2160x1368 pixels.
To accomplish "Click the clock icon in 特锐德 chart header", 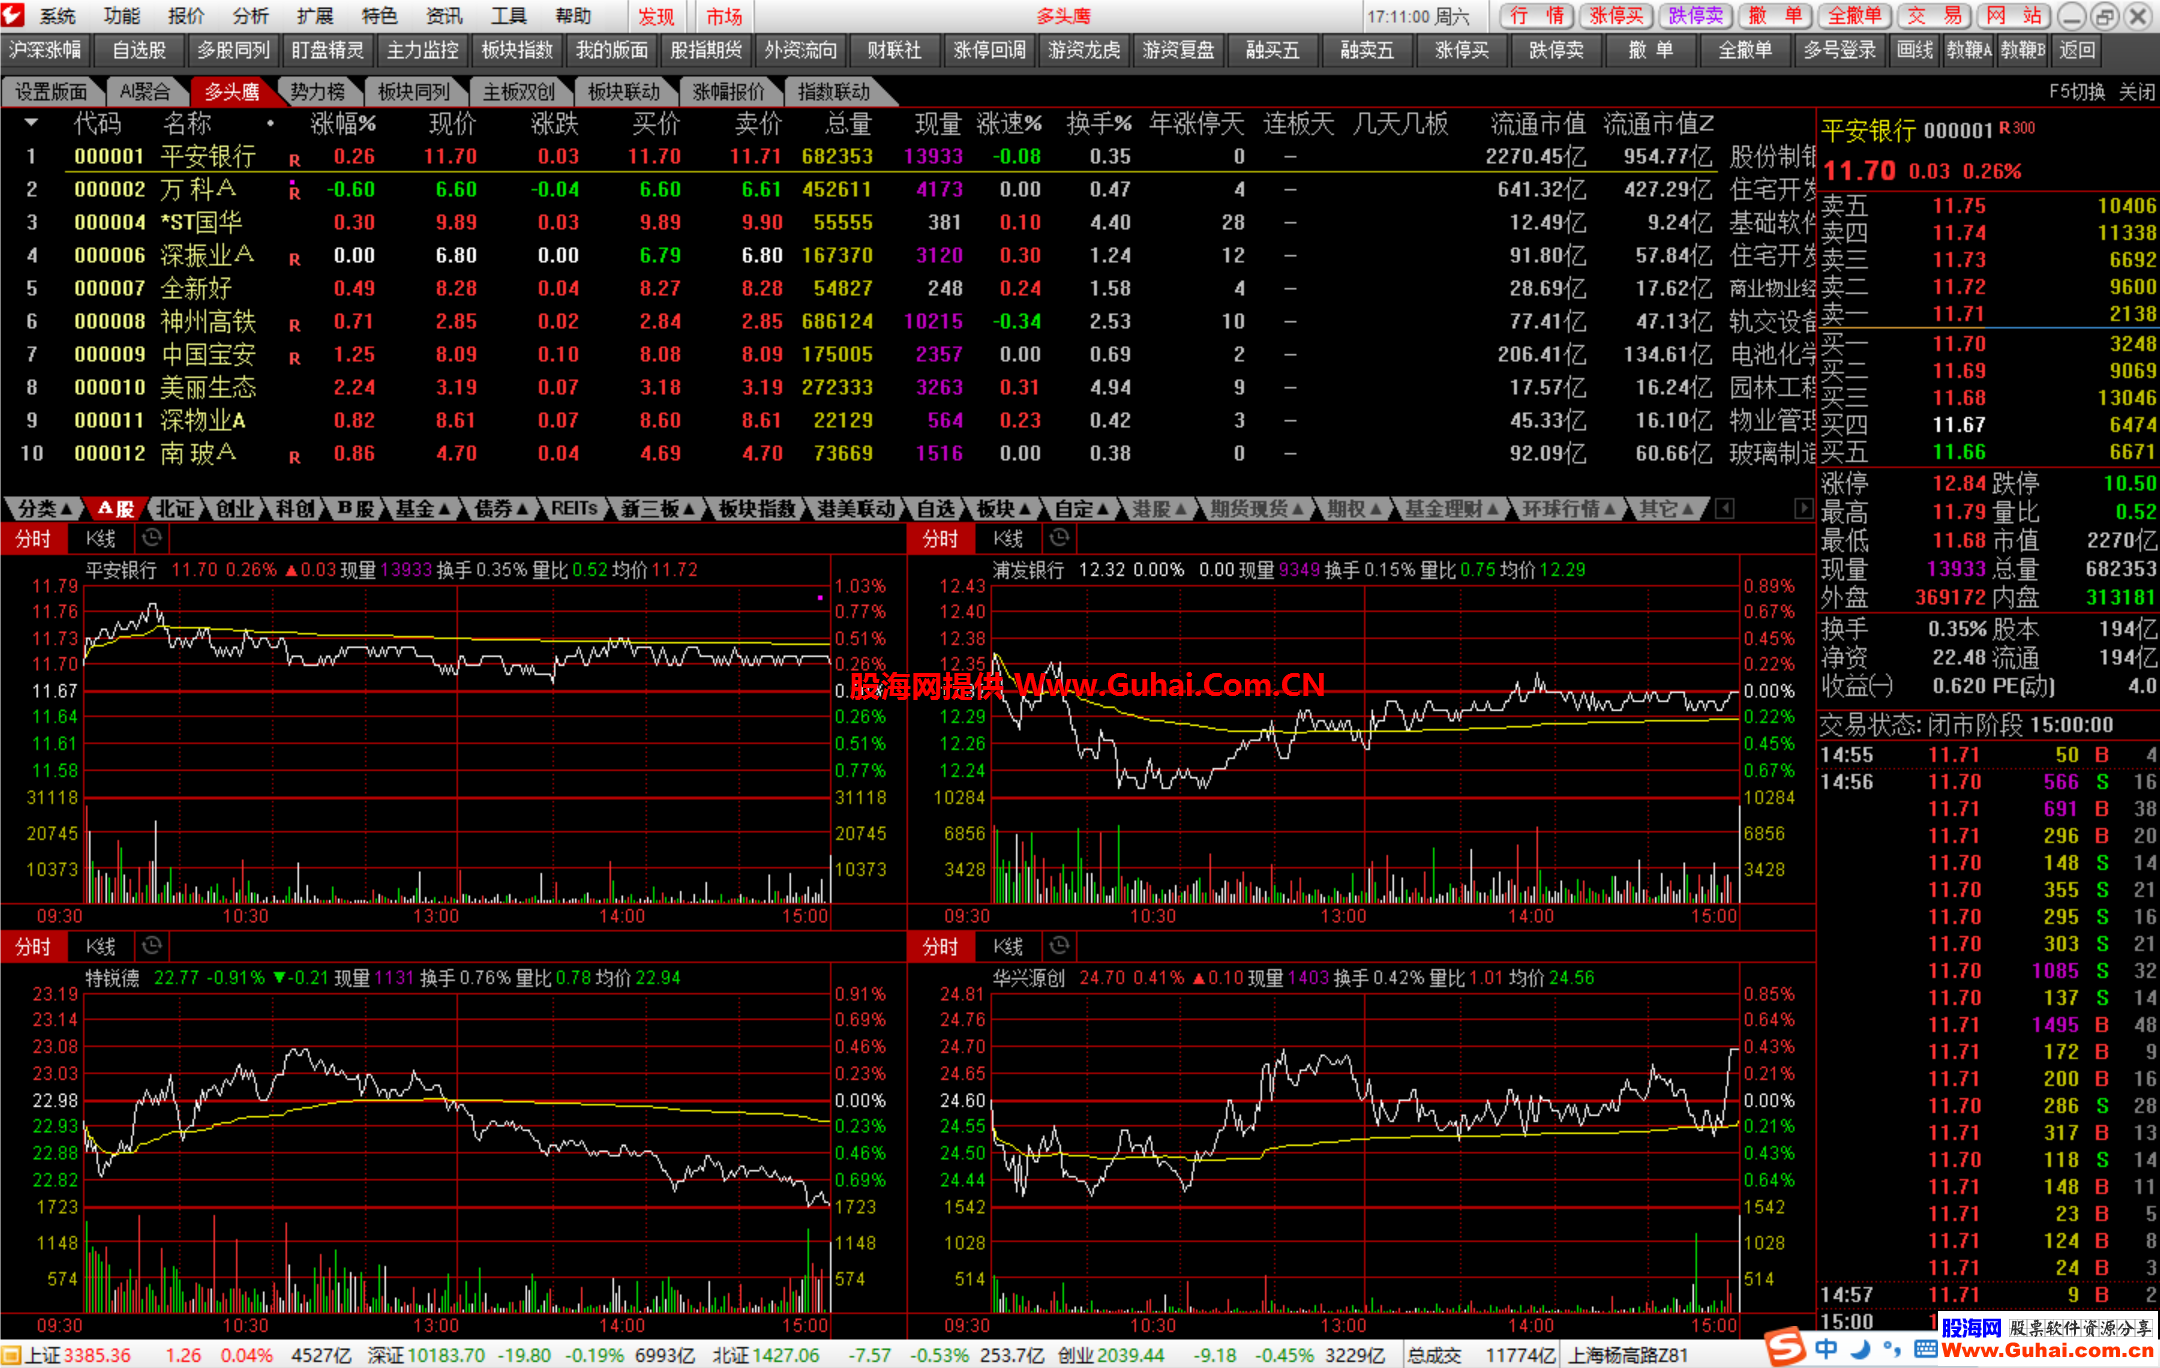I will (x=152, y=945).
